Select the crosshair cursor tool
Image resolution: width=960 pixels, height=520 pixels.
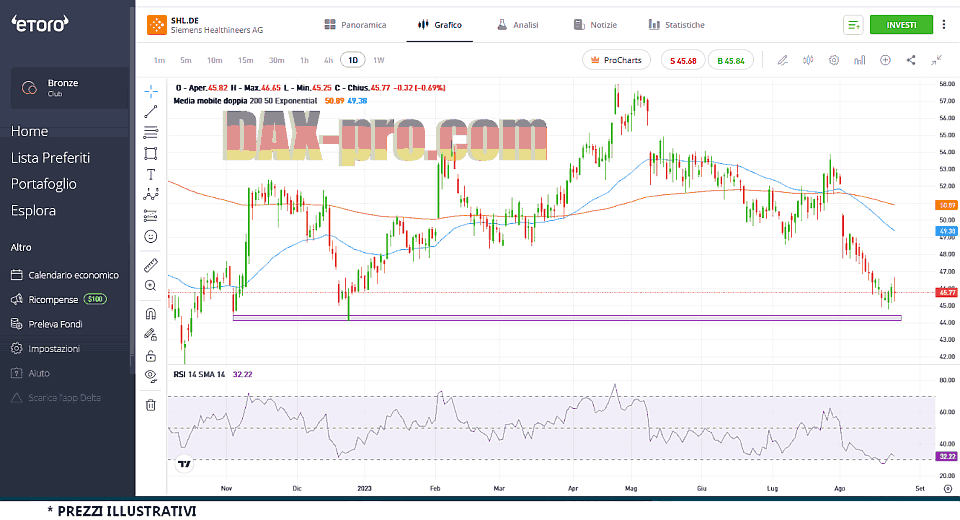click(151, 91)
